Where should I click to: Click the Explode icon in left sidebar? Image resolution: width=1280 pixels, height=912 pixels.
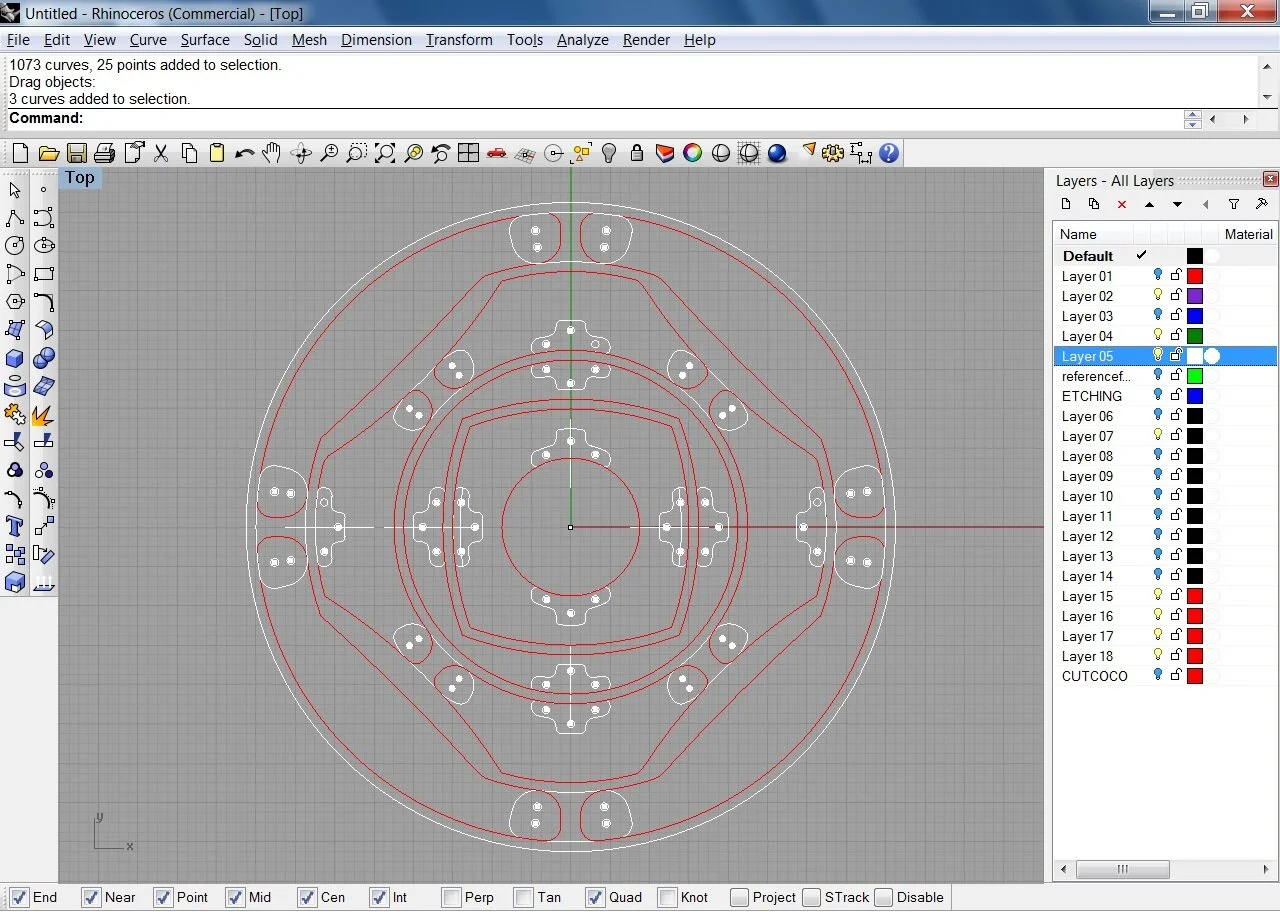[x=43, y=414]
